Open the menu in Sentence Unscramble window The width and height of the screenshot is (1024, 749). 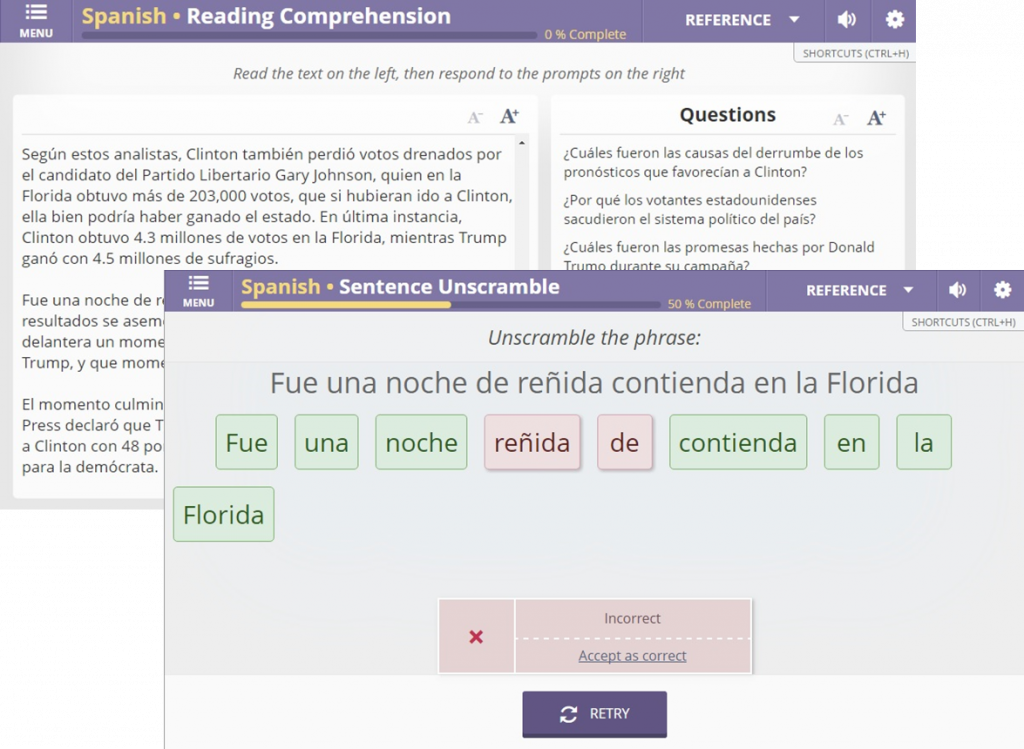click(198, 290)
